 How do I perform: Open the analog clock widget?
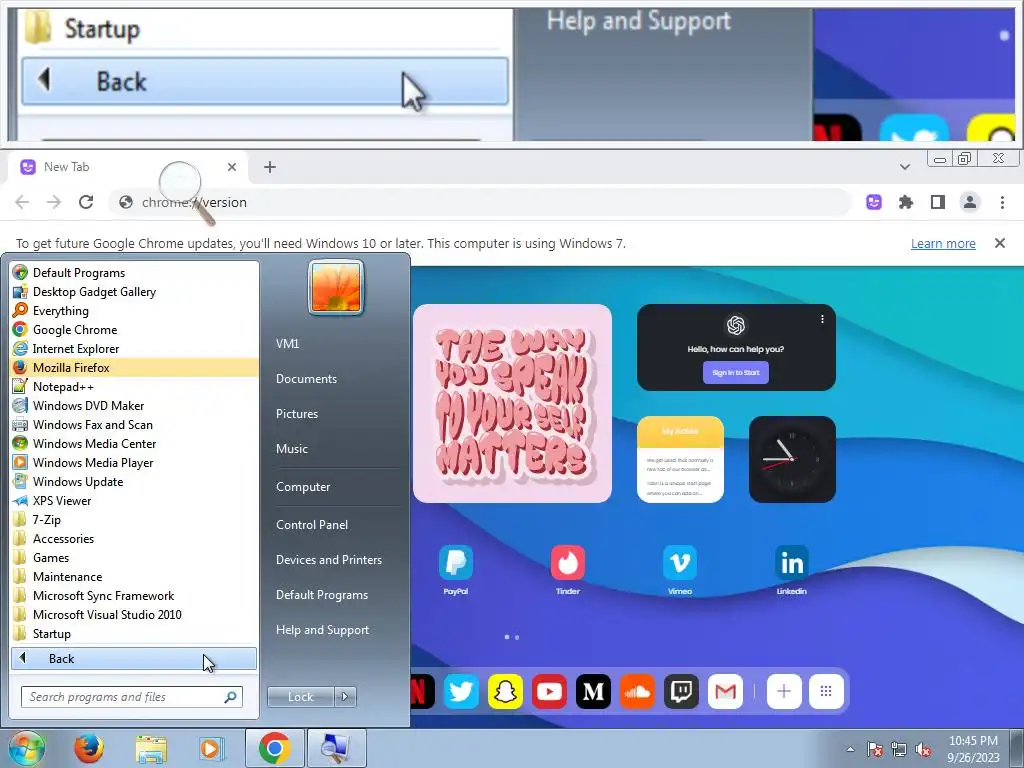[792, 460]
